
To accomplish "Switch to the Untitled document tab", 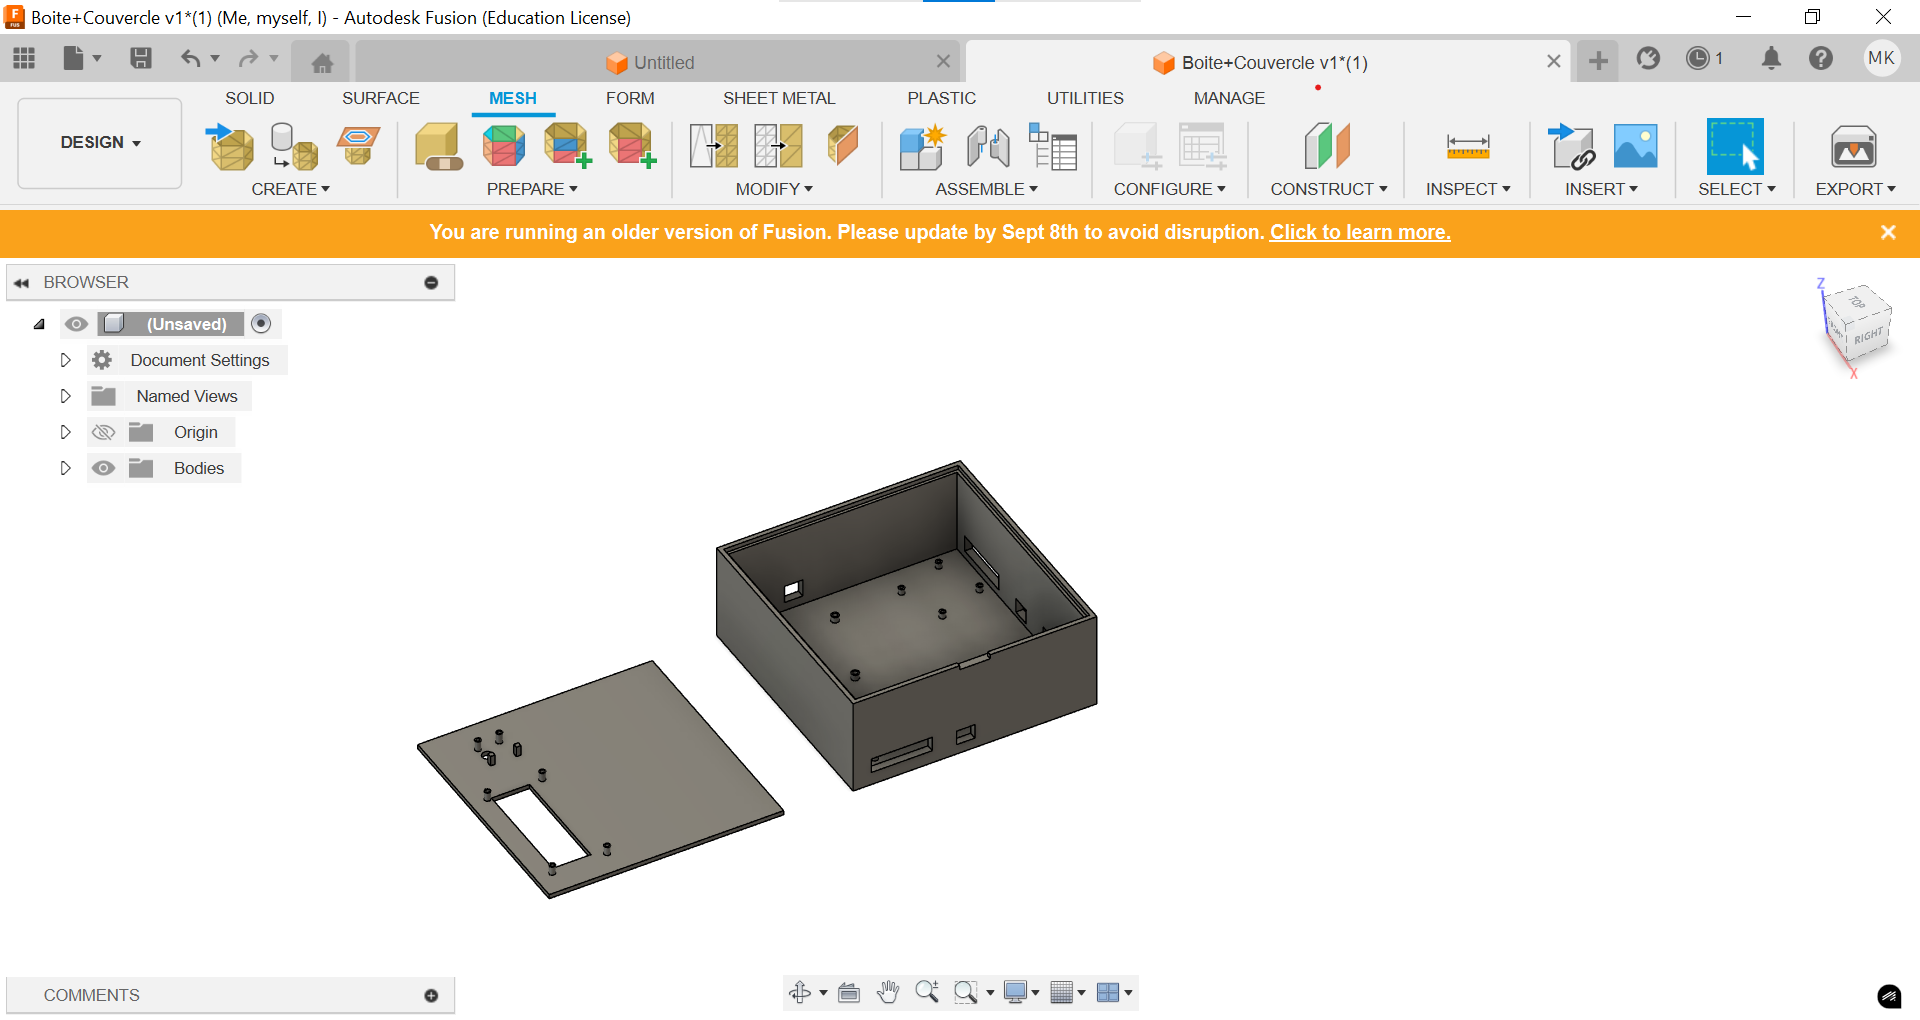I will pos(658,62).
